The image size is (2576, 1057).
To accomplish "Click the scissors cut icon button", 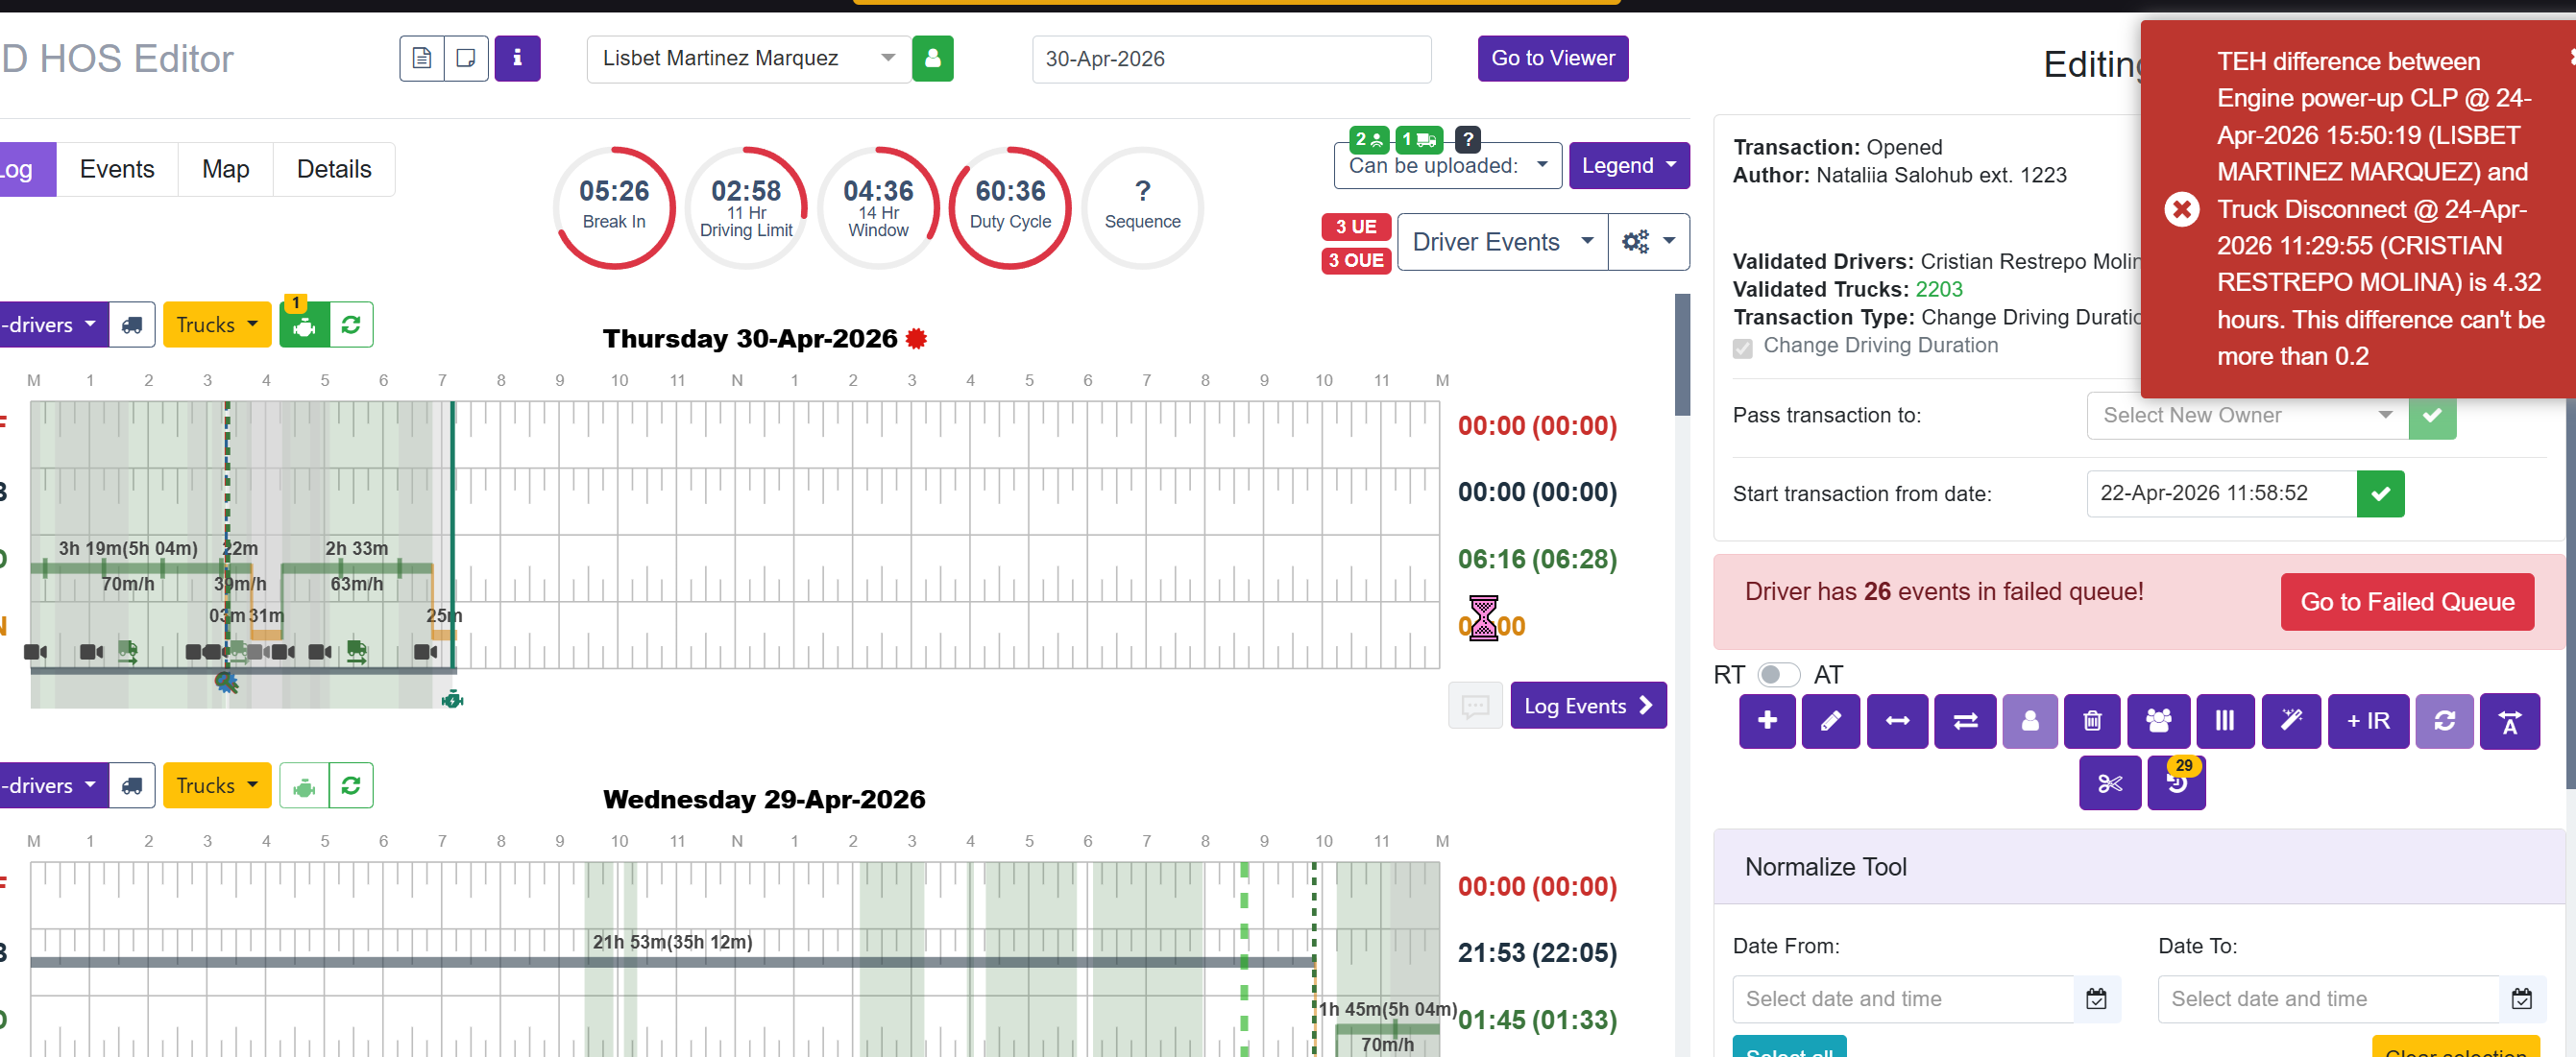I will (2109, 783).
